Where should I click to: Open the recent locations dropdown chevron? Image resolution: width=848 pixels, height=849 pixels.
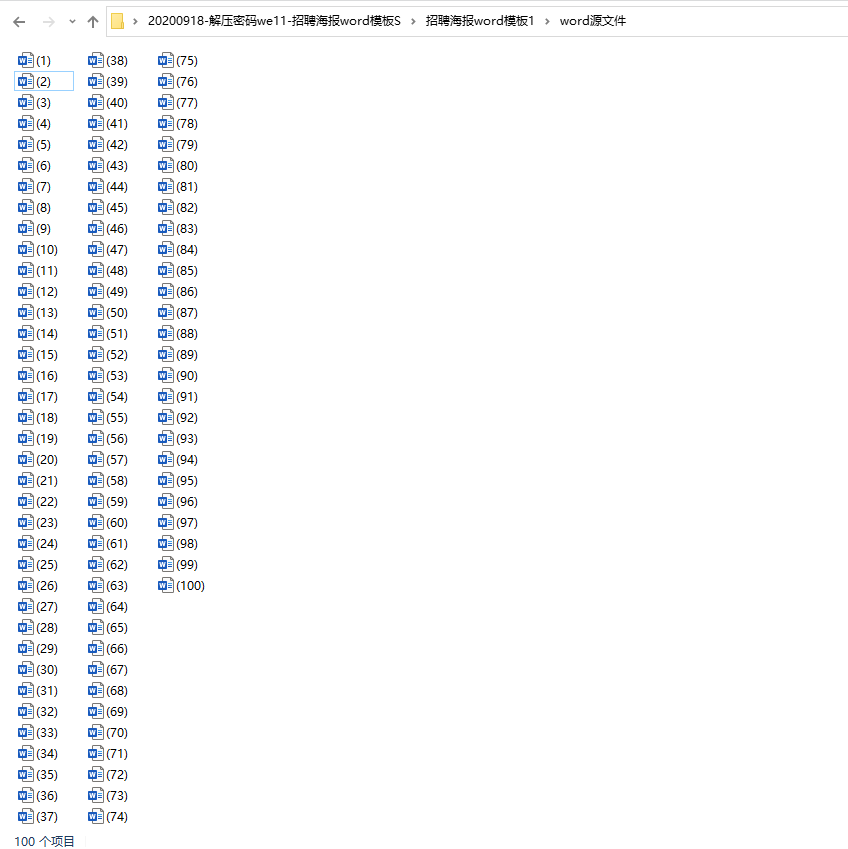point(73,22)
